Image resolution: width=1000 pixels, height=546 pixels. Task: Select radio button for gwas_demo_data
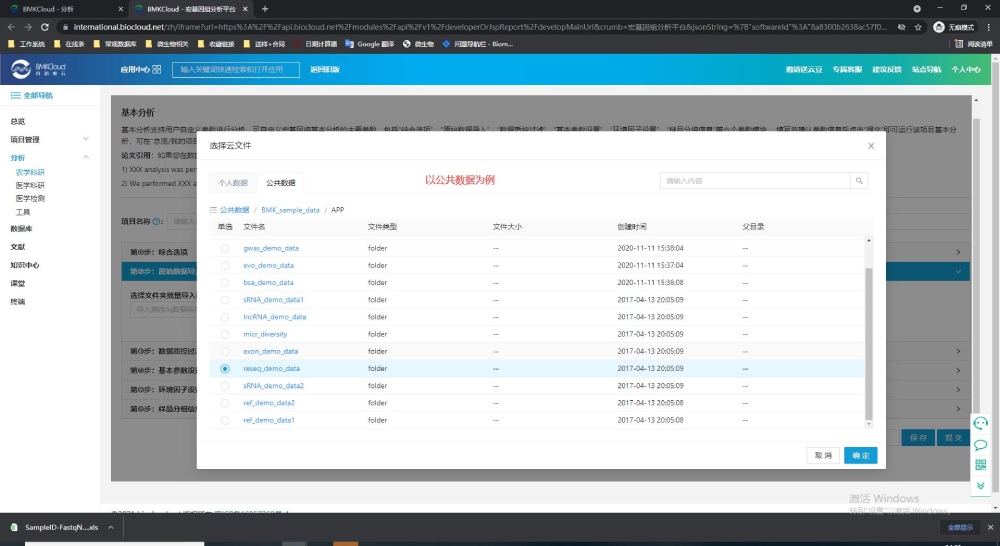[x=225, y=248]
